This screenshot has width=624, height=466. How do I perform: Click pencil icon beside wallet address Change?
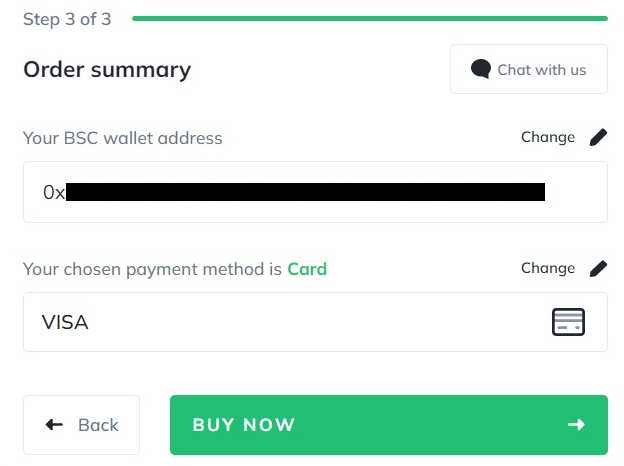click(x=598, y=137)
